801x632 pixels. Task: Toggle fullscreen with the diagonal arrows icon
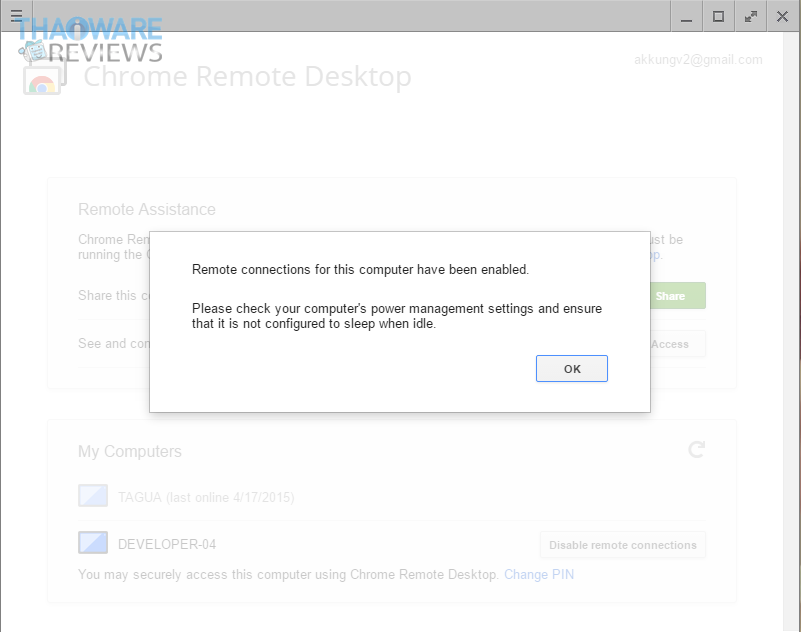tap(750, 16)
